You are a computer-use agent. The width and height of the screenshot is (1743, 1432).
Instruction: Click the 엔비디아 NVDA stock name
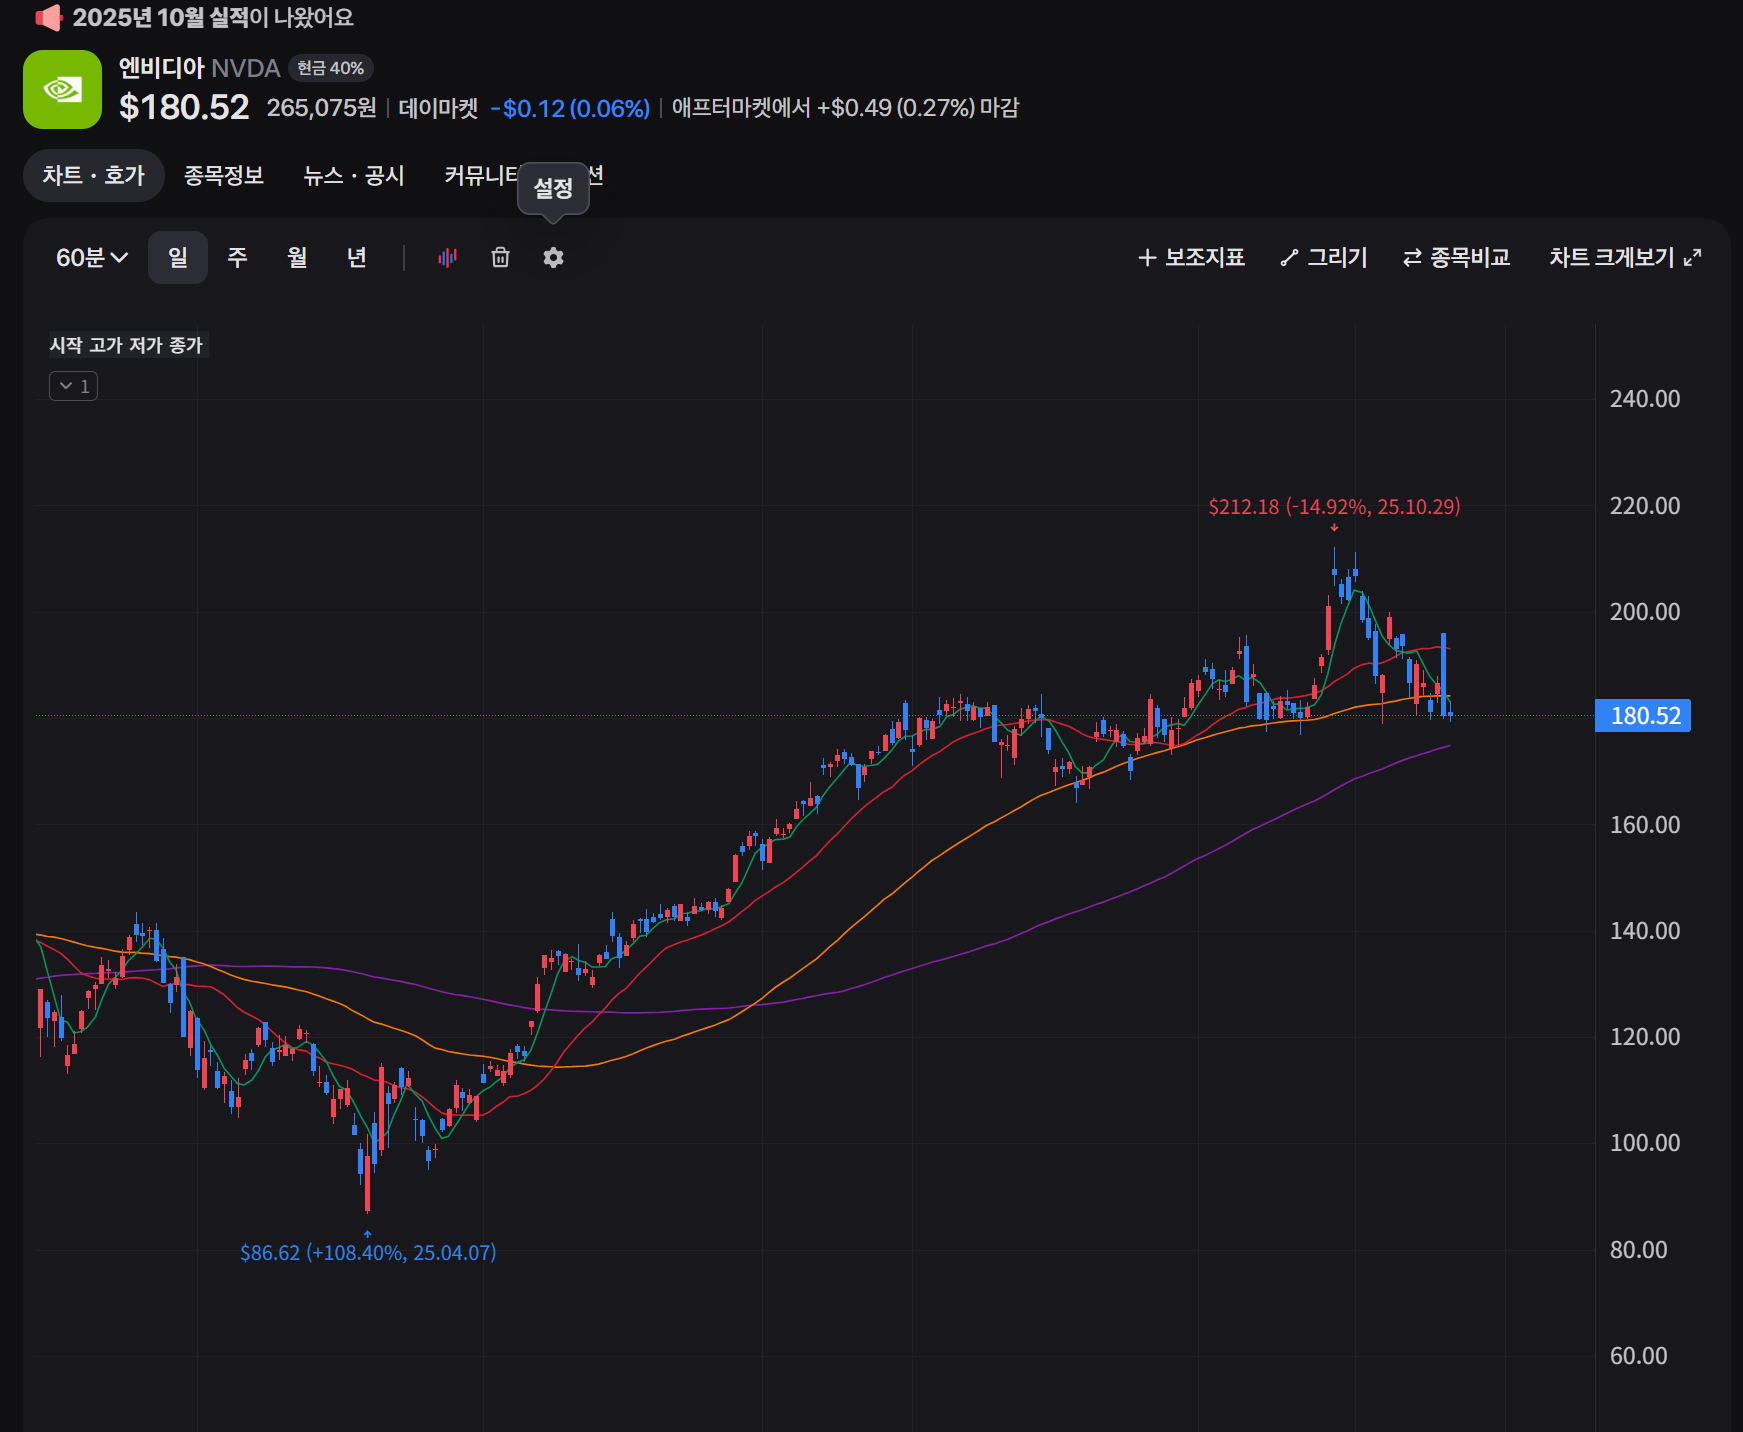(x=199, y=68)
